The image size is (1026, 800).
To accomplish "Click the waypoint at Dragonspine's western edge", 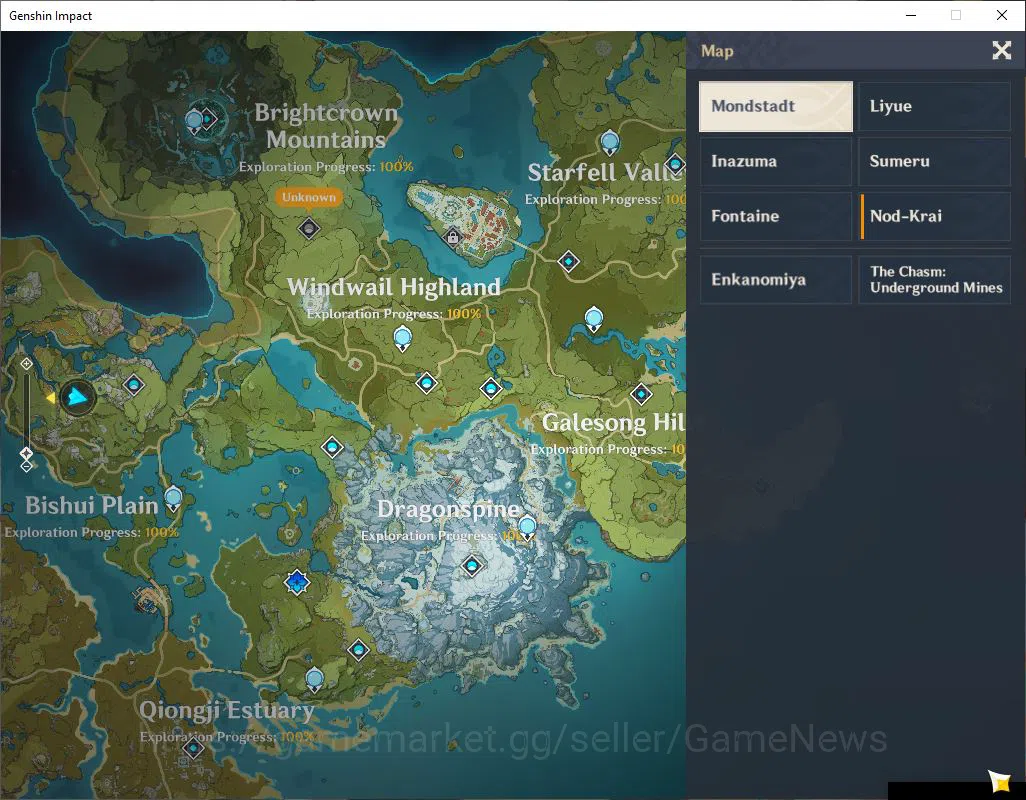I will pyautogui.click(x=332, y=447).
